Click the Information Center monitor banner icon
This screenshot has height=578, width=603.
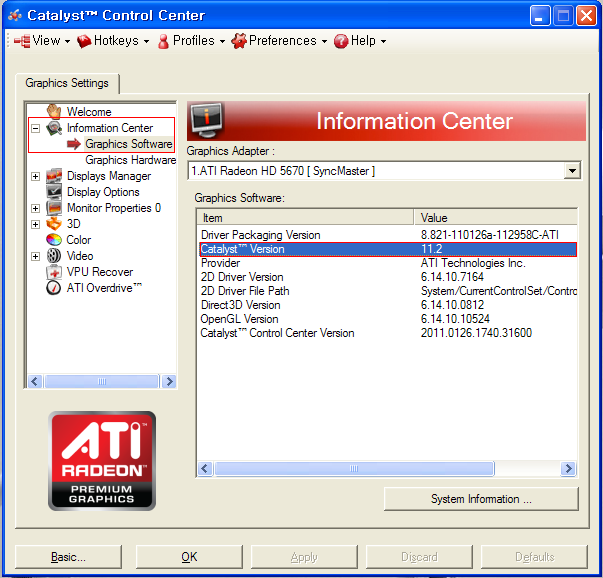(x=207, y=120)
